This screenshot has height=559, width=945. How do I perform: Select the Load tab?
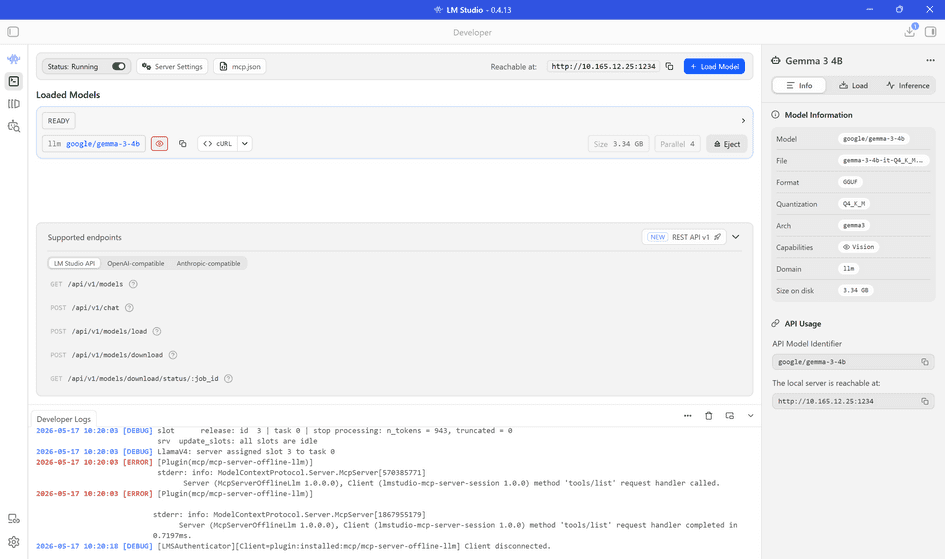click(x=853, y=86)
